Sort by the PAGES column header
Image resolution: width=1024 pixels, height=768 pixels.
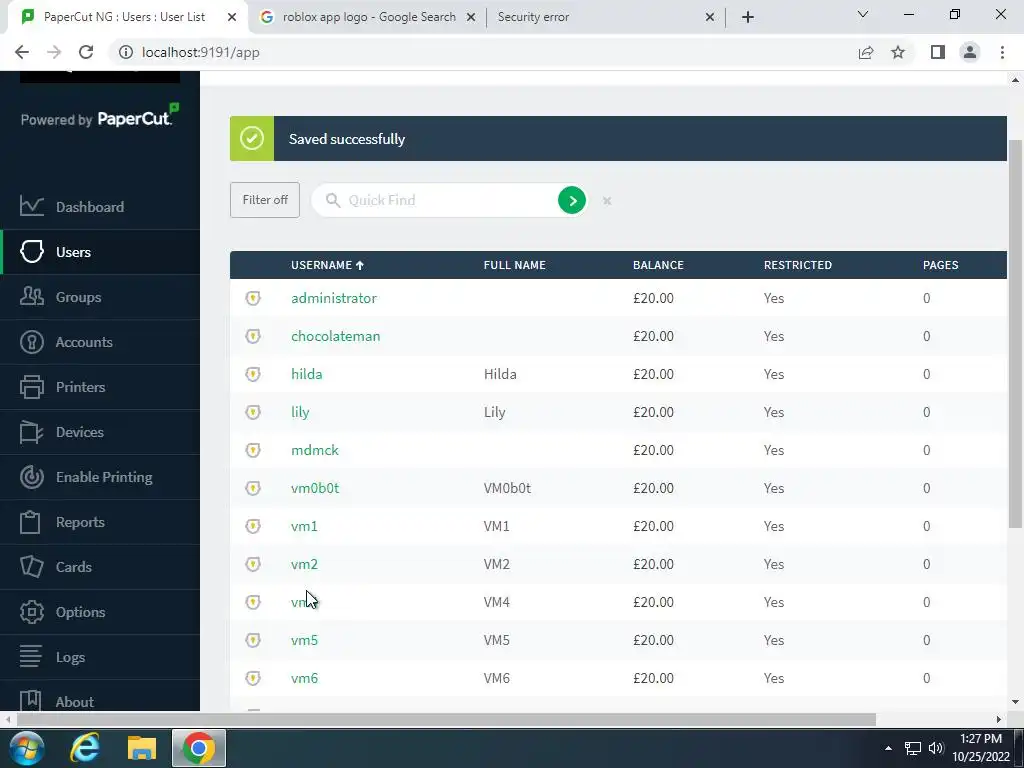tap(940, 264)
